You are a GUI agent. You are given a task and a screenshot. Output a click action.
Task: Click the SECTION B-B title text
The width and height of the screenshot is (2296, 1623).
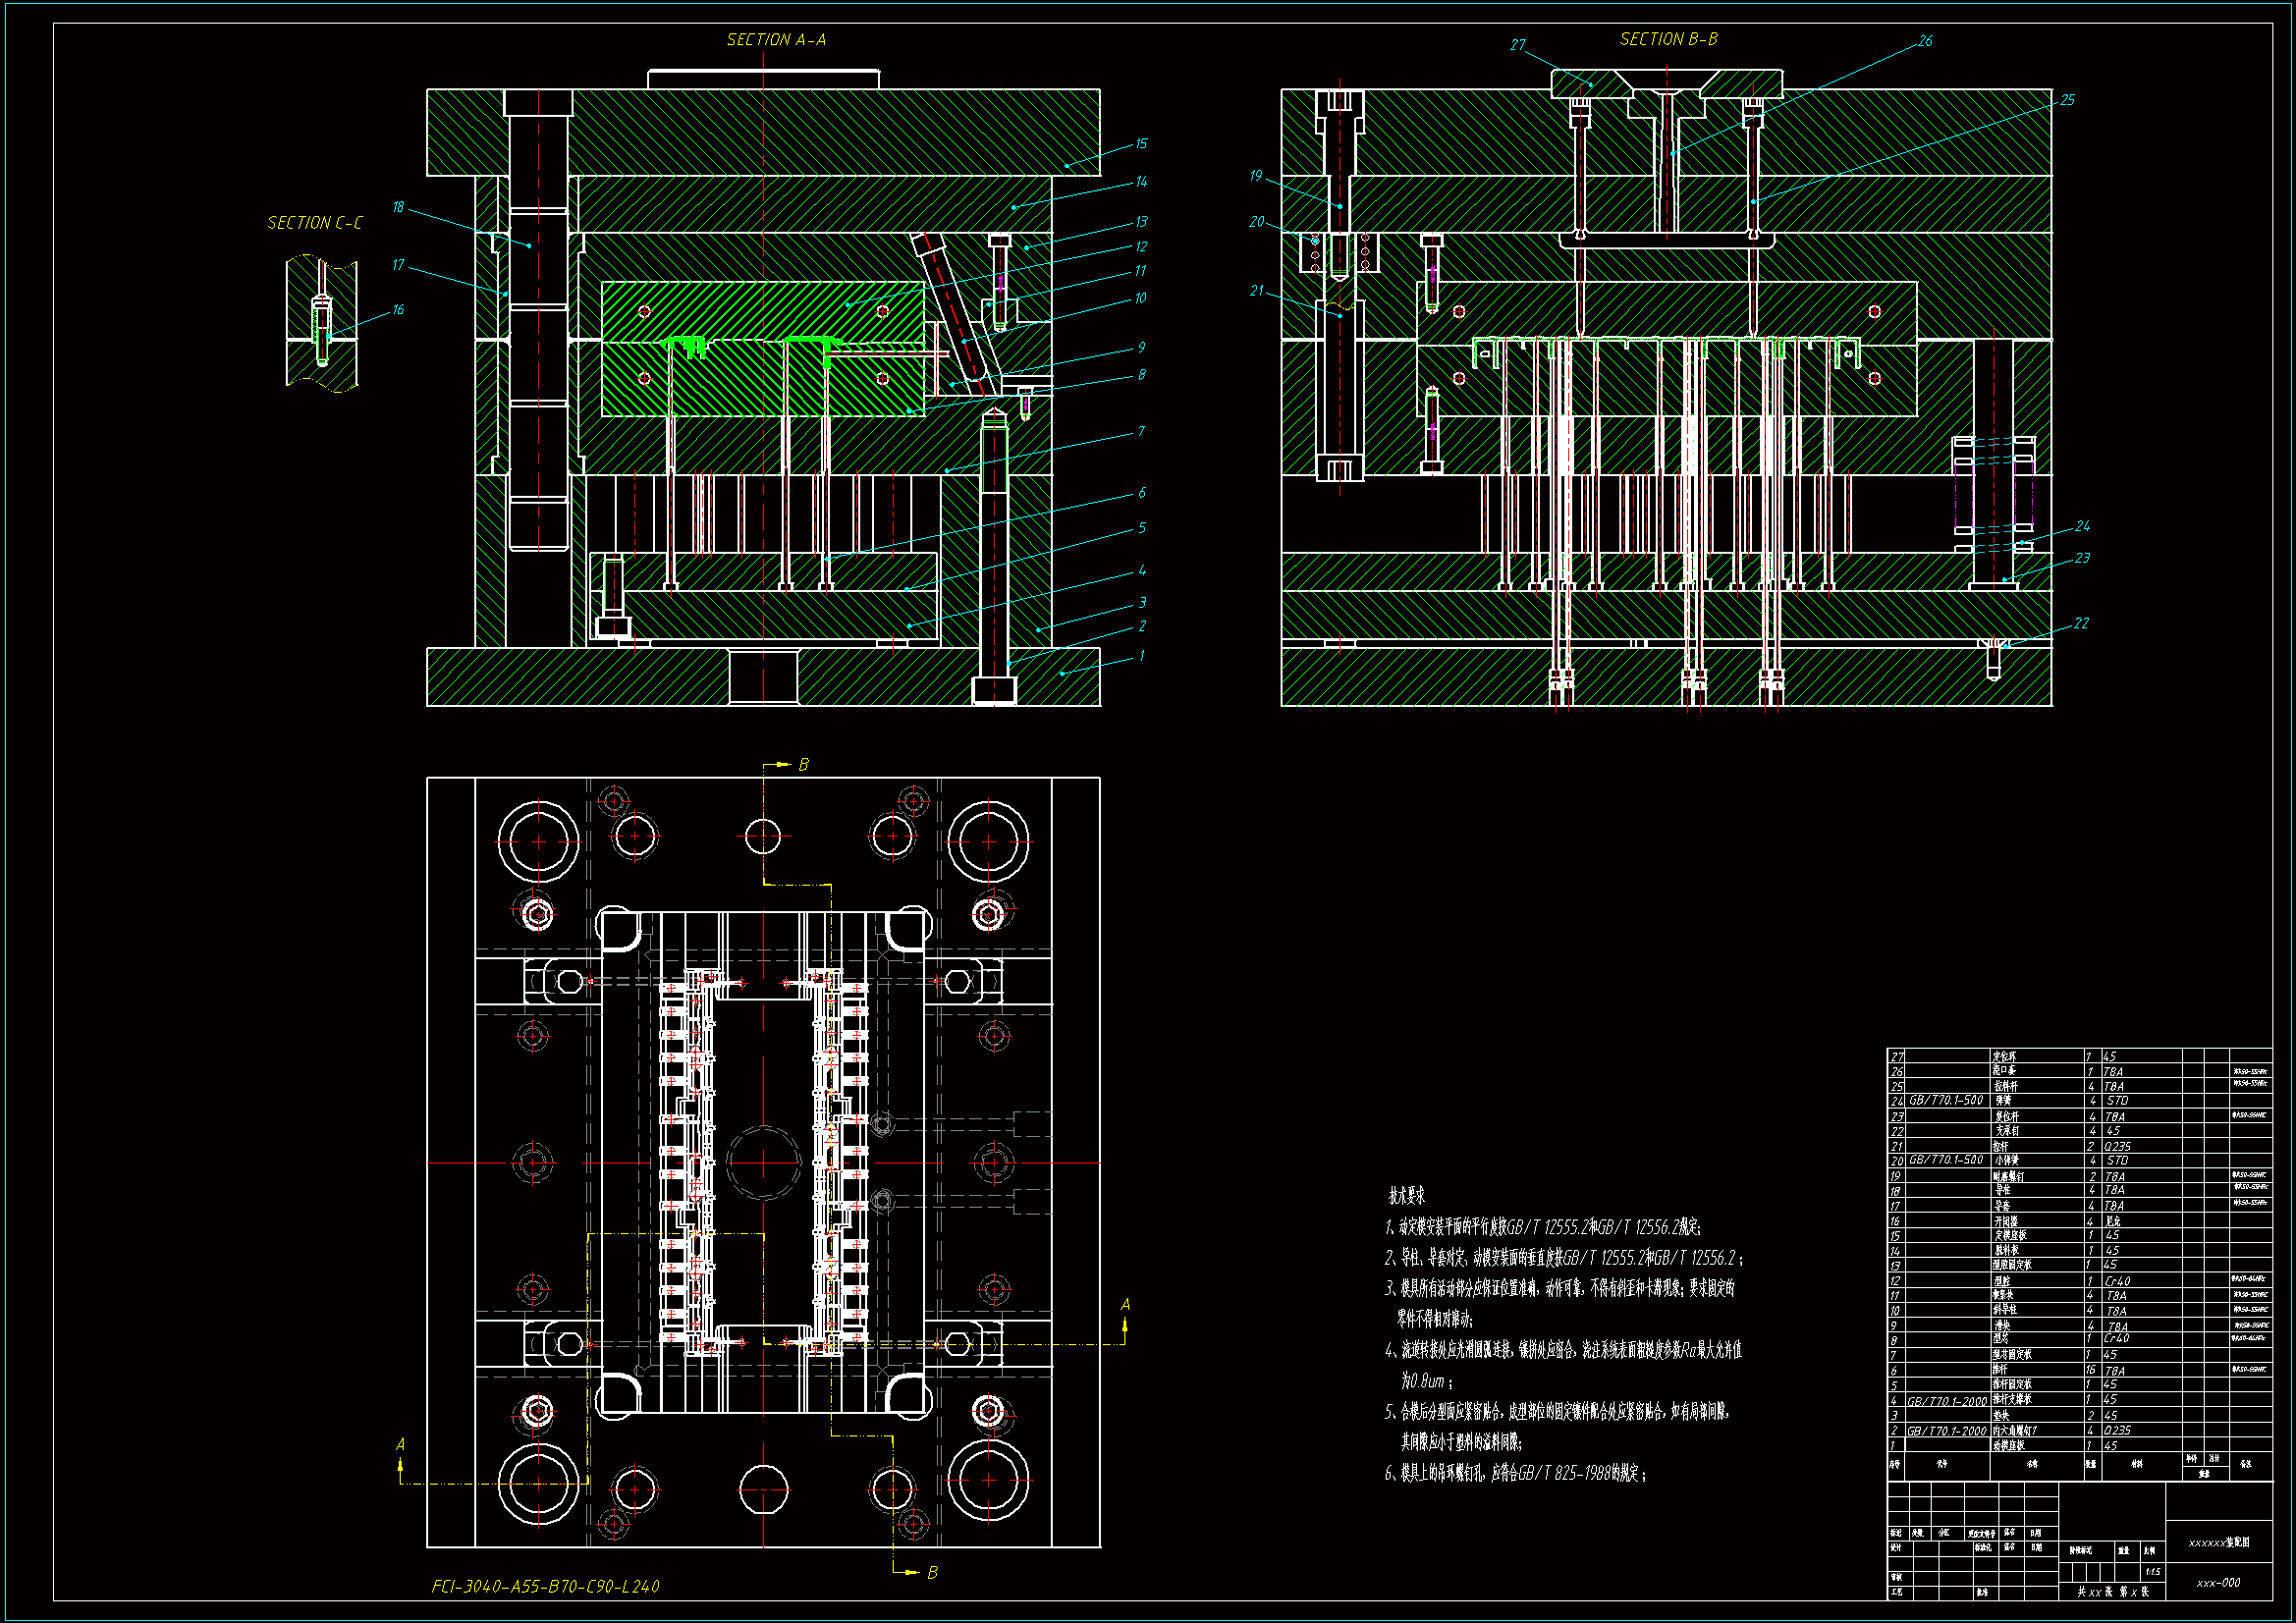click(x=1668, y=39)
